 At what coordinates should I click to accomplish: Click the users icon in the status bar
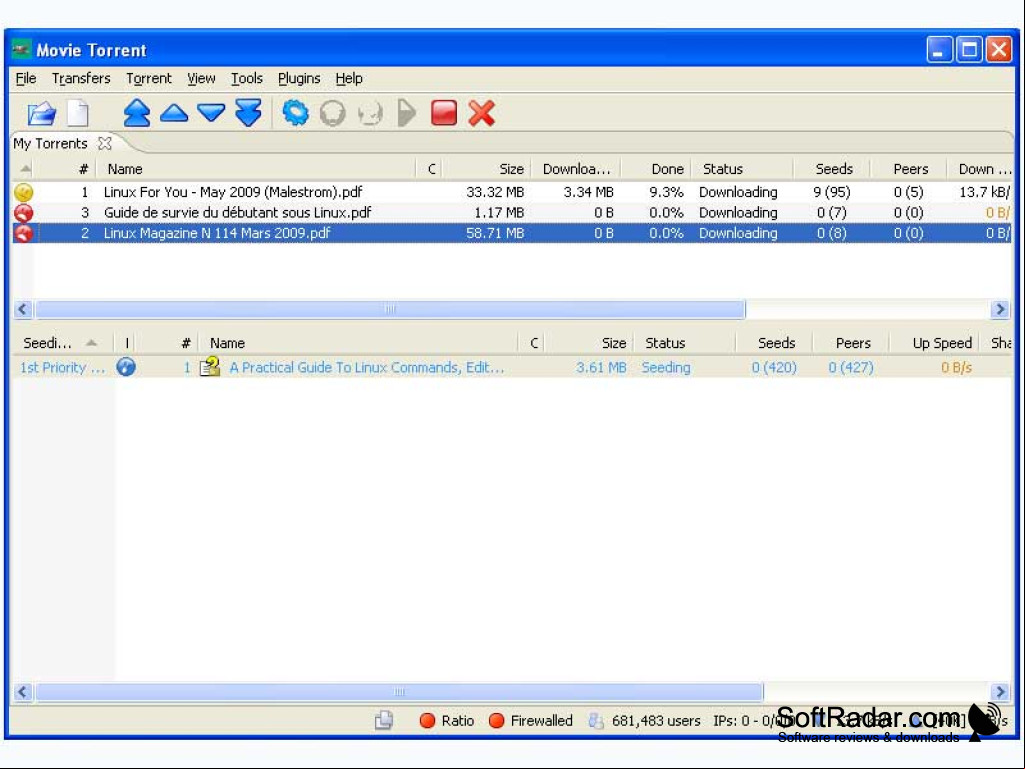pos(596,721)
